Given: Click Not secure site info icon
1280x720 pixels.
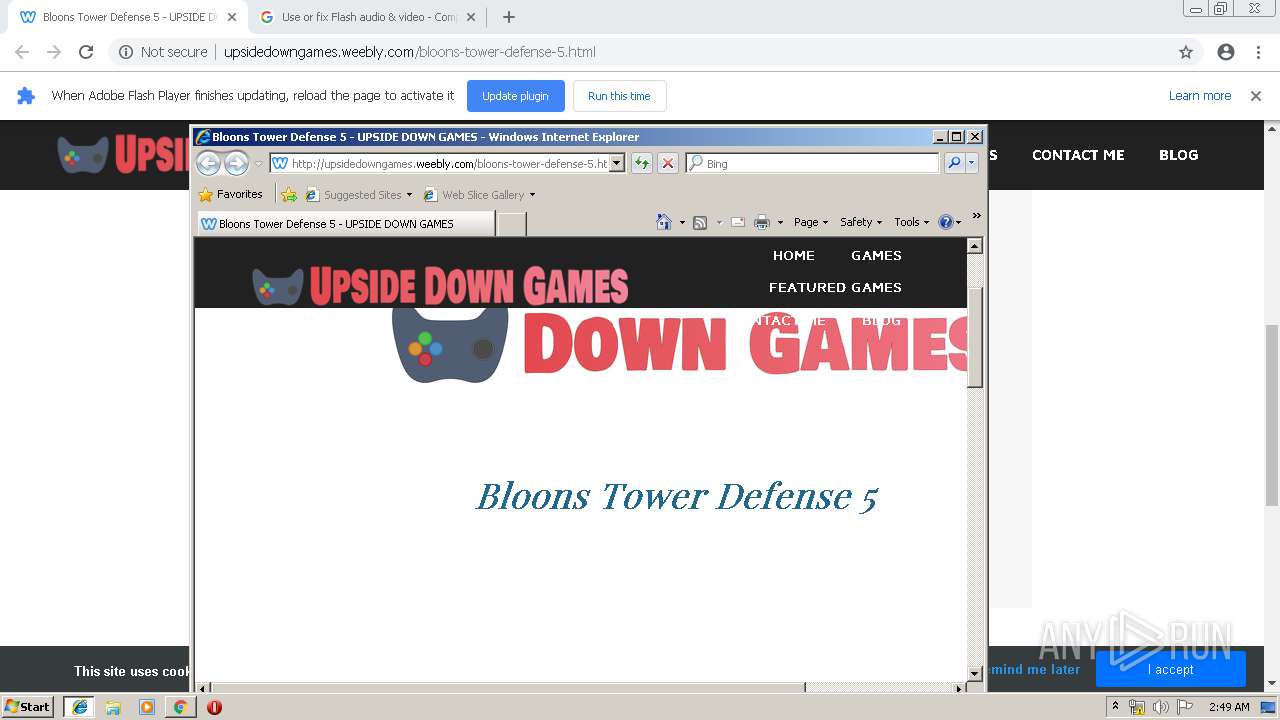Looking at the screenshot, I should (126, 52).
